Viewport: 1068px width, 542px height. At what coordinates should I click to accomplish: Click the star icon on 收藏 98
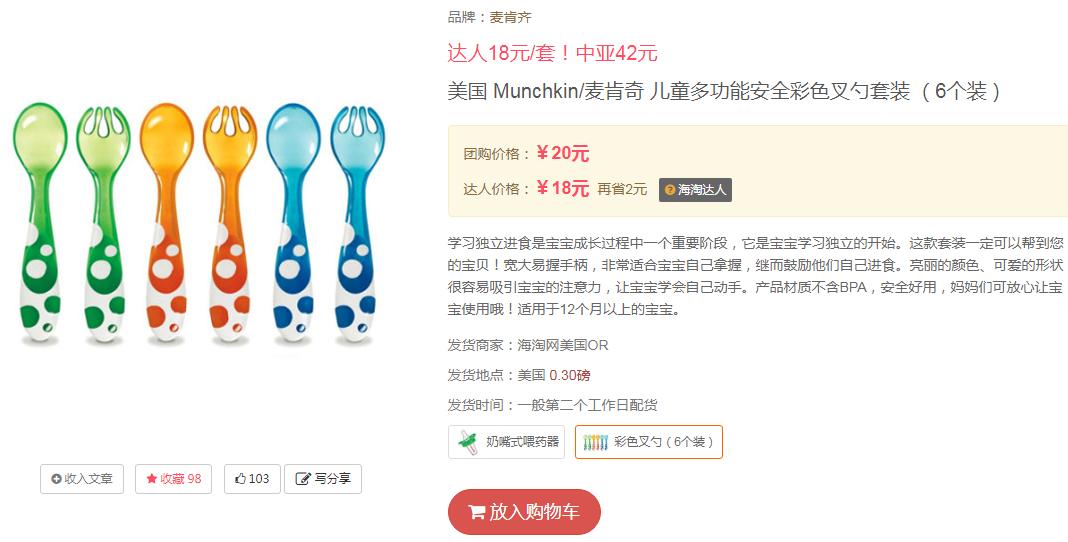click(151, 479)
